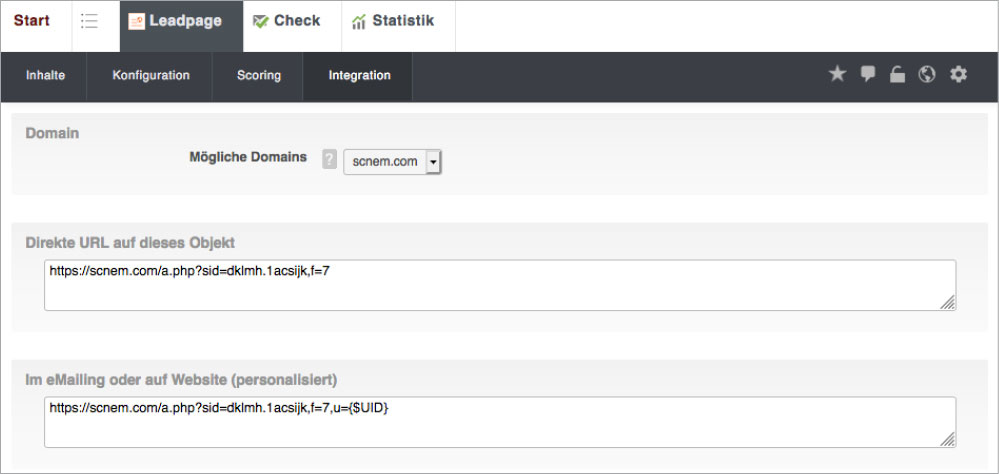Click the globe icon in toolbar

pos(927,75)
